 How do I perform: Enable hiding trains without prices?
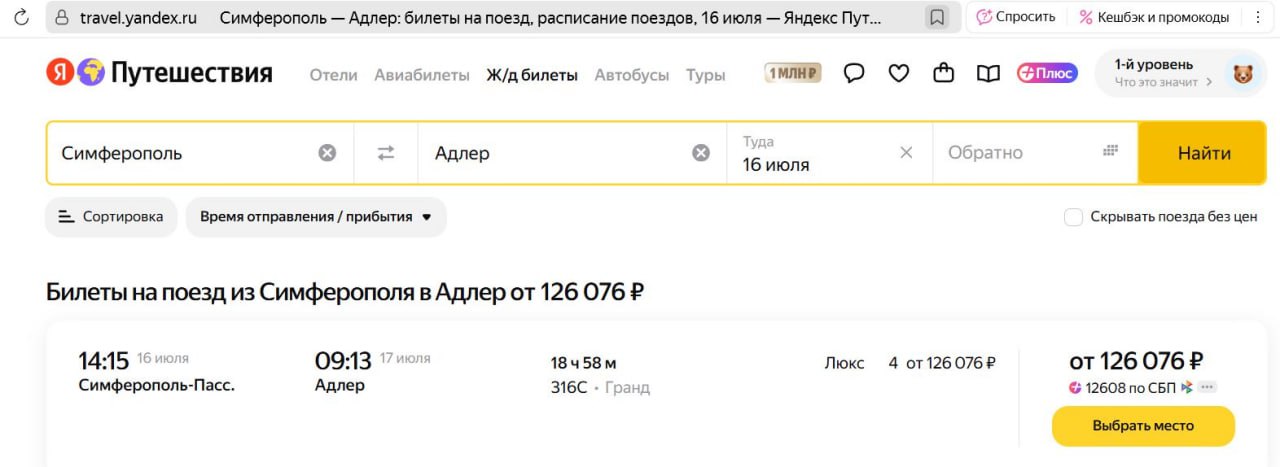point(1073,217)
